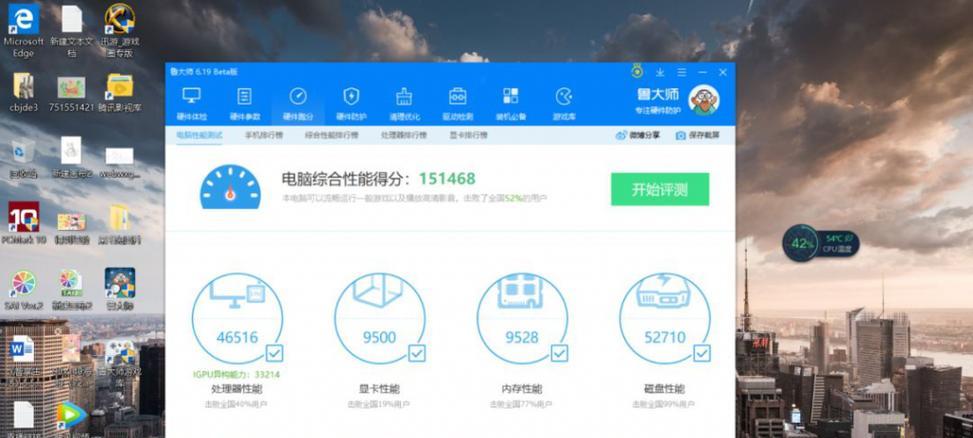Open the hamburger menu in title bar
This screenshot has width=973, height=438.
(x=681, y=73)
